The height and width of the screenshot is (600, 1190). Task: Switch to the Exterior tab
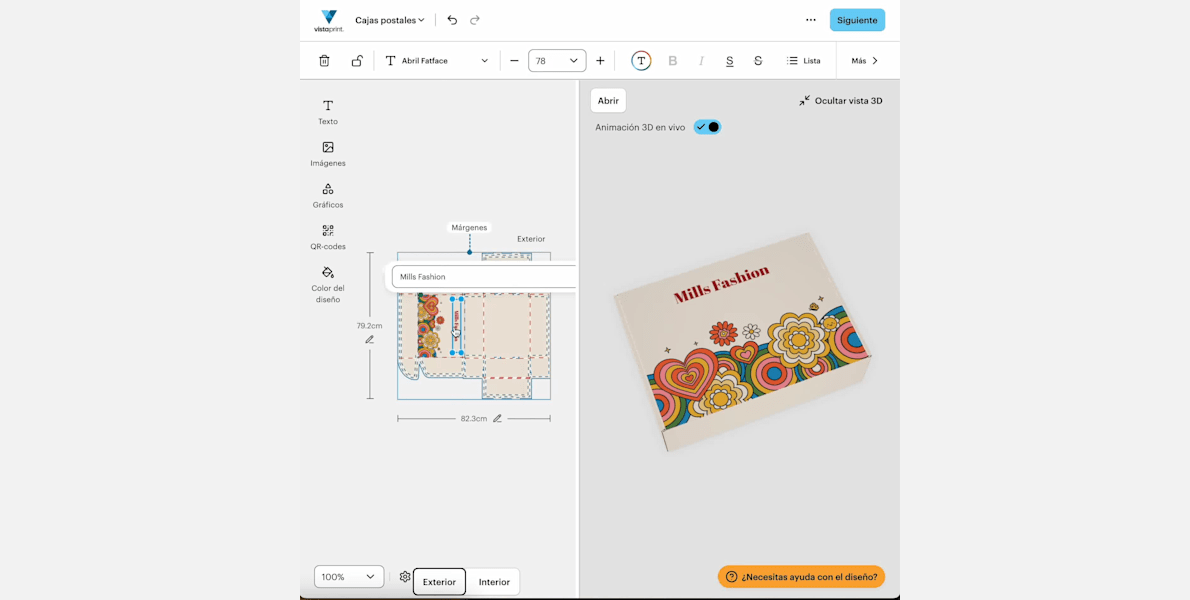[x=439, y=582]
